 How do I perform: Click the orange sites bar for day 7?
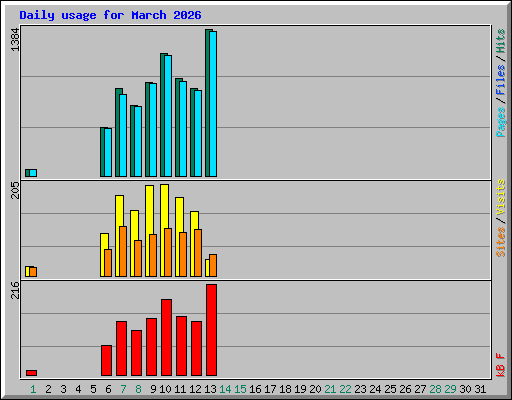[x=123, y=251]
